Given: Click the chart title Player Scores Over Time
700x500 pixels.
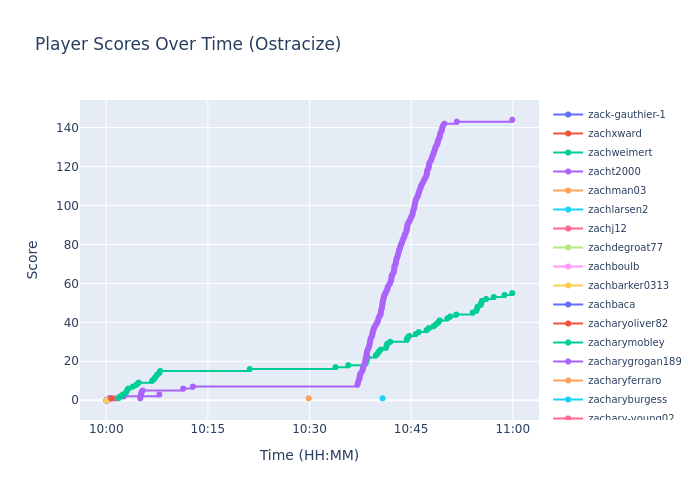Looking at the screenshot, I should click(x=188, y=45).
